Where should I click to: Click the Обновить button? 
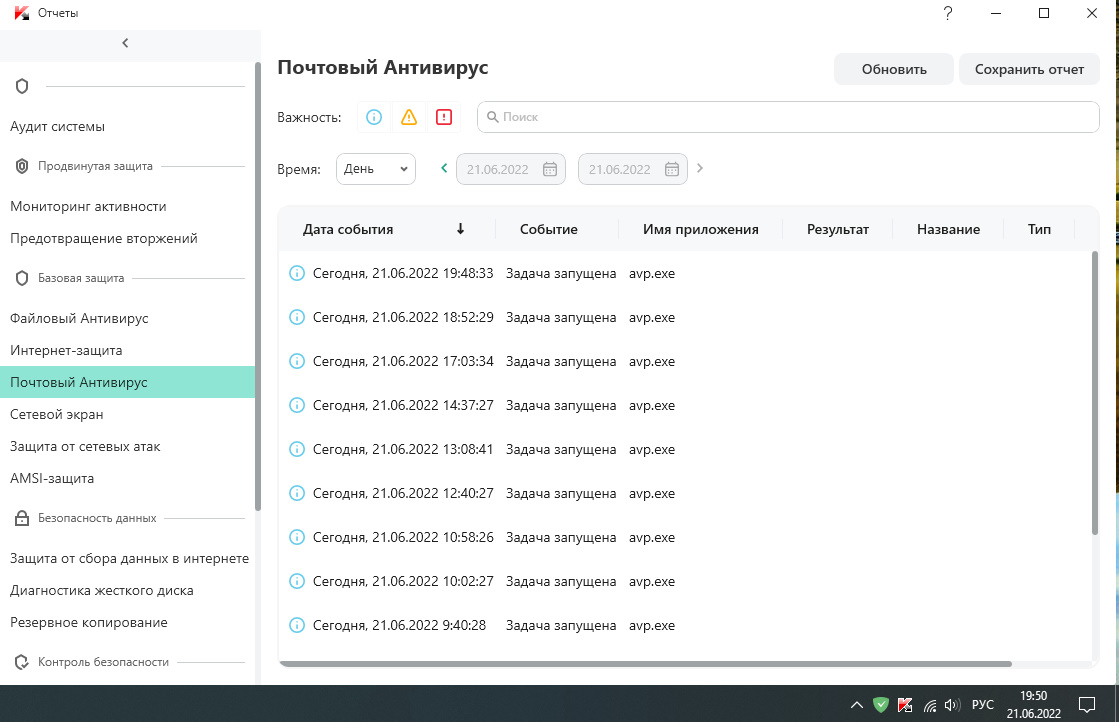coord(893,69)
